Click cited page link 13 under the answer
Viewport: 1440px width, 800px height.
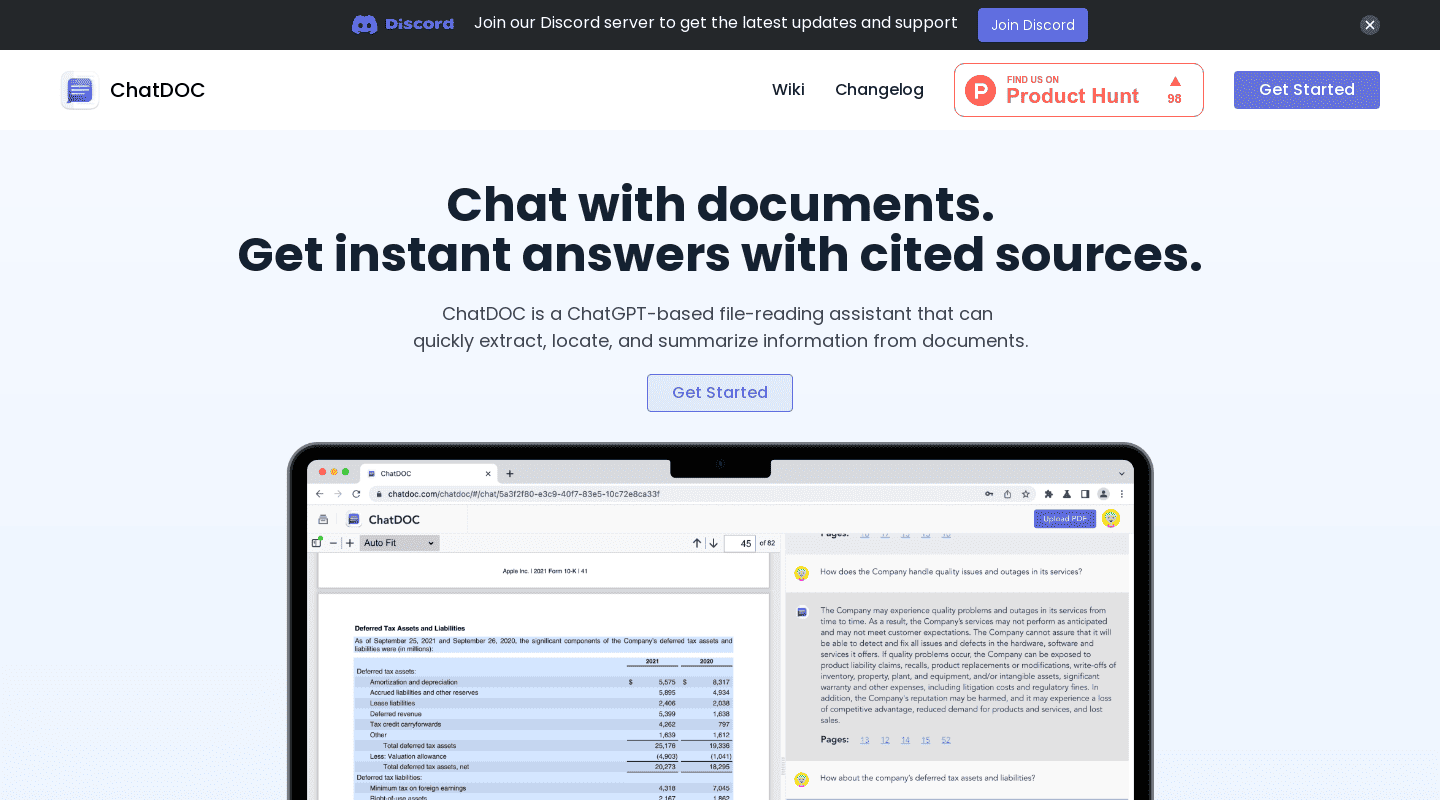pyautogui.click(x=865, y=740)
